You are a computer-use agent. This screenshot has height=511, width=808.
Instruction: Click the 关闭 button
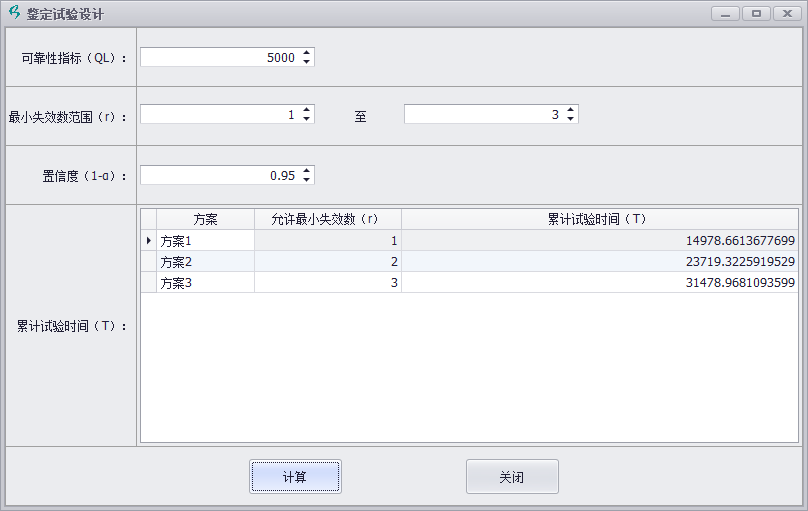512,476
